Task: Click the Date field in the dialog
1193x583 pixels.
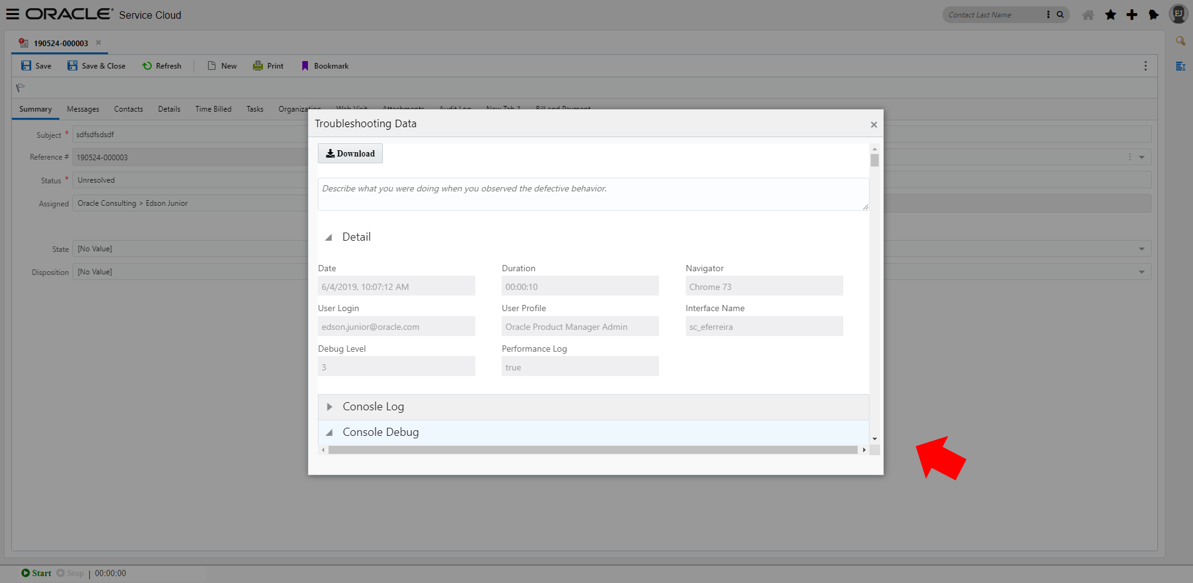Action: click(396, 286)
